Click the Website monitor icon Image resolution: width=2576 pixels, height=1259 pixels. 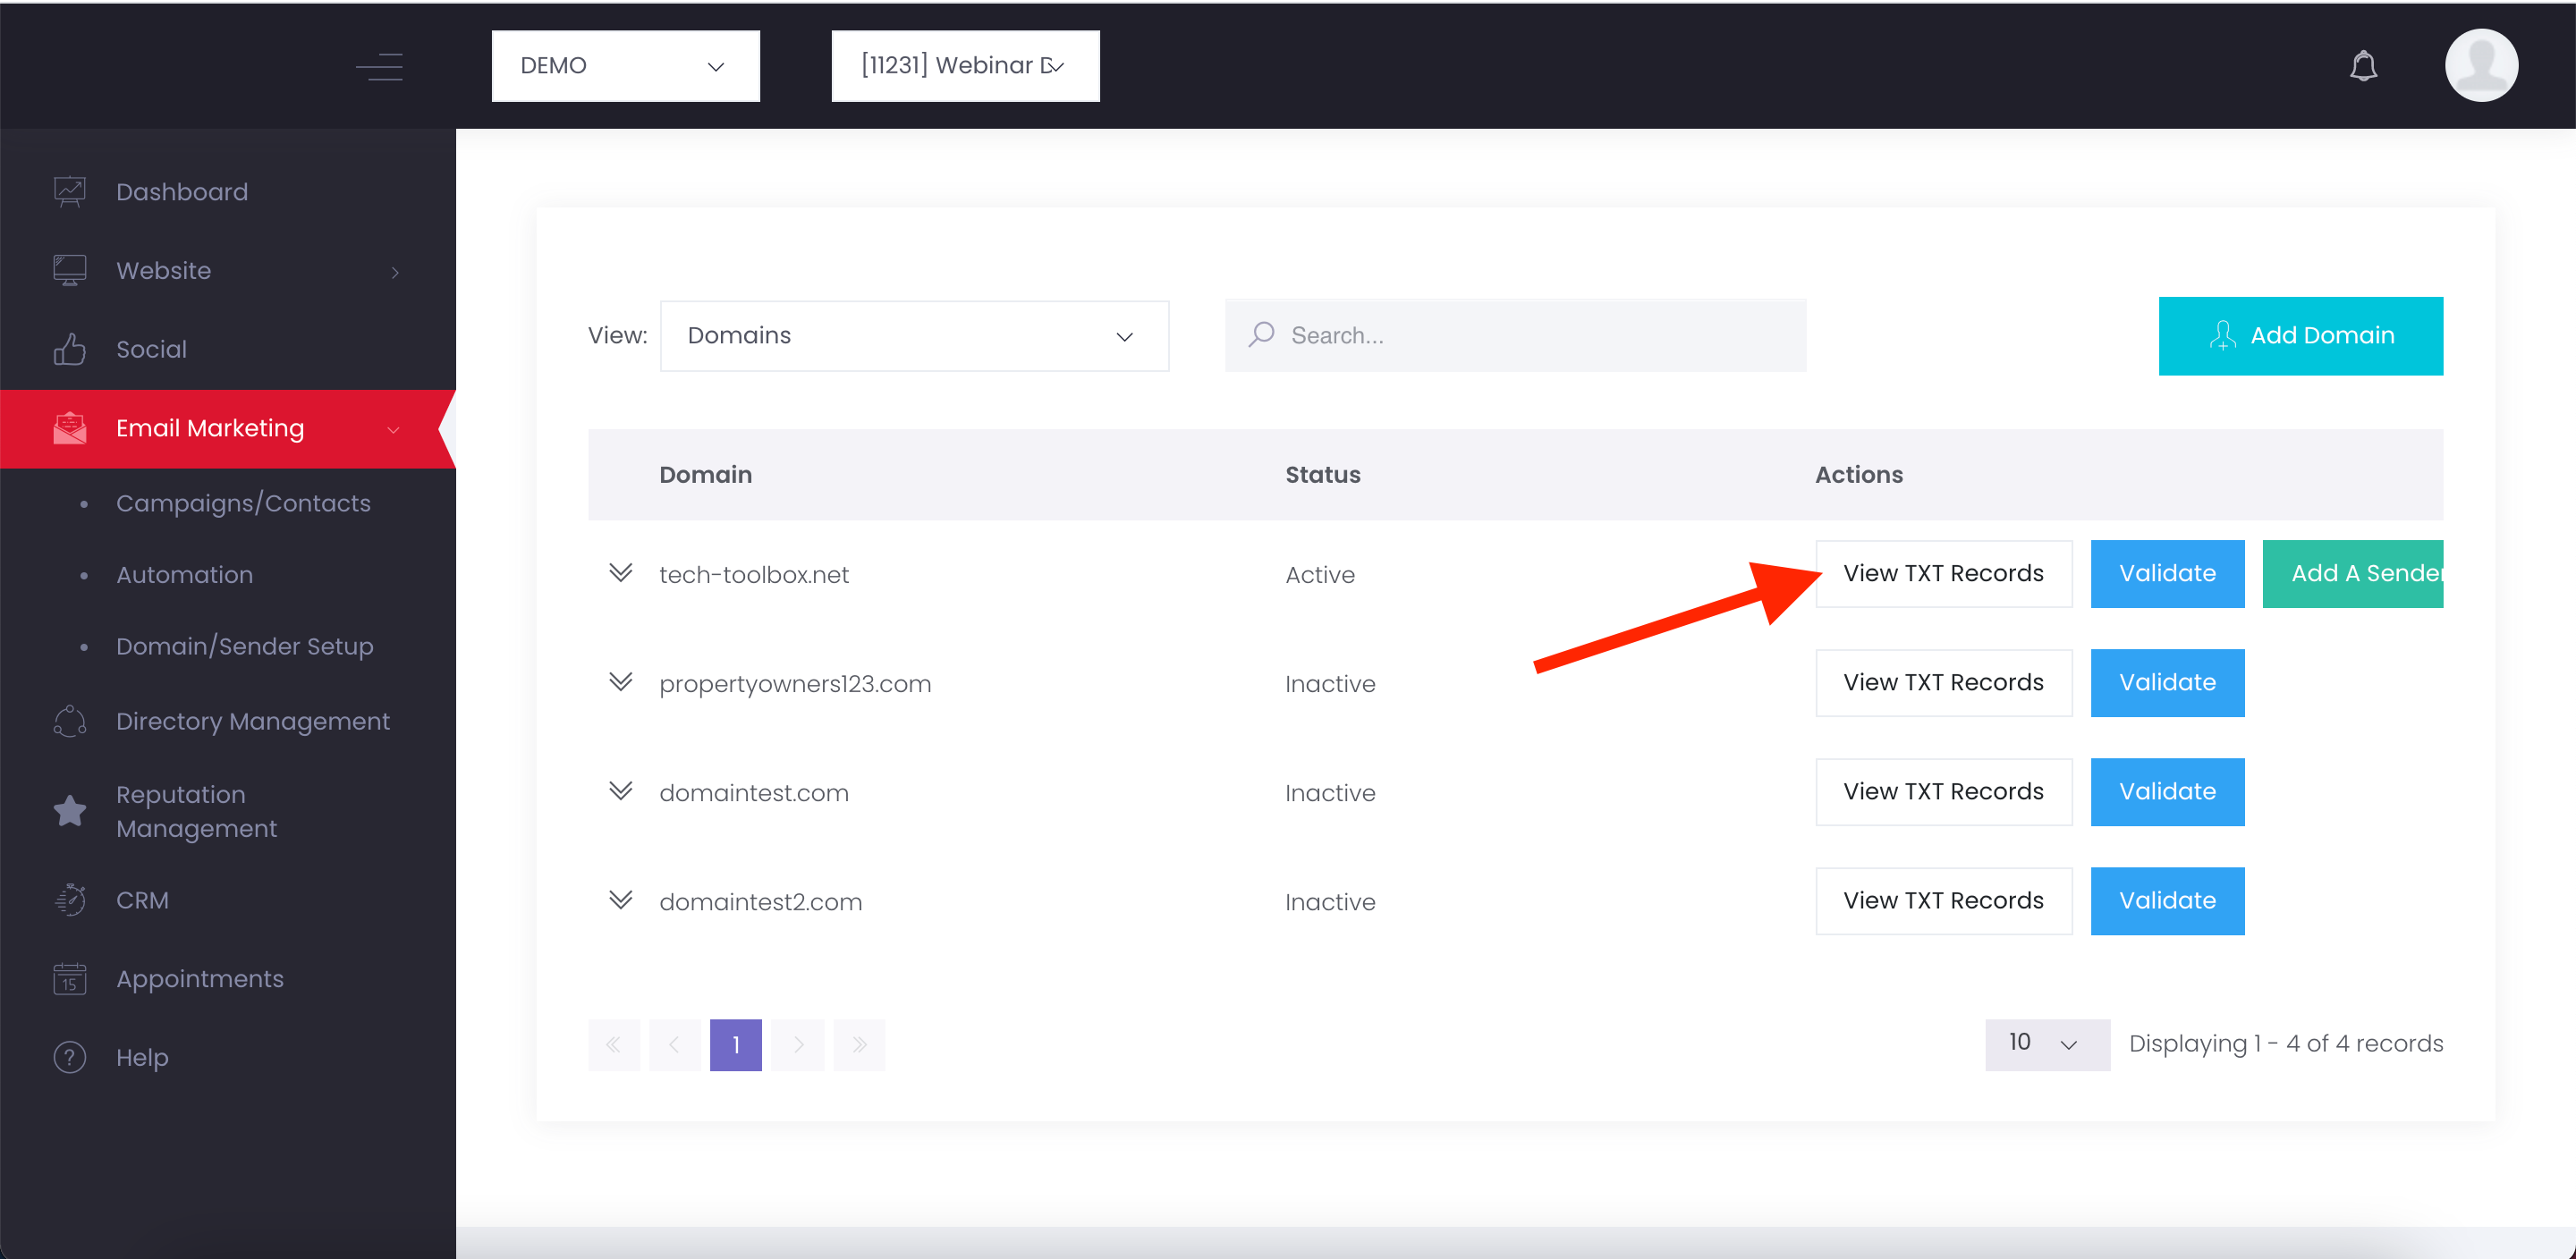69,270
